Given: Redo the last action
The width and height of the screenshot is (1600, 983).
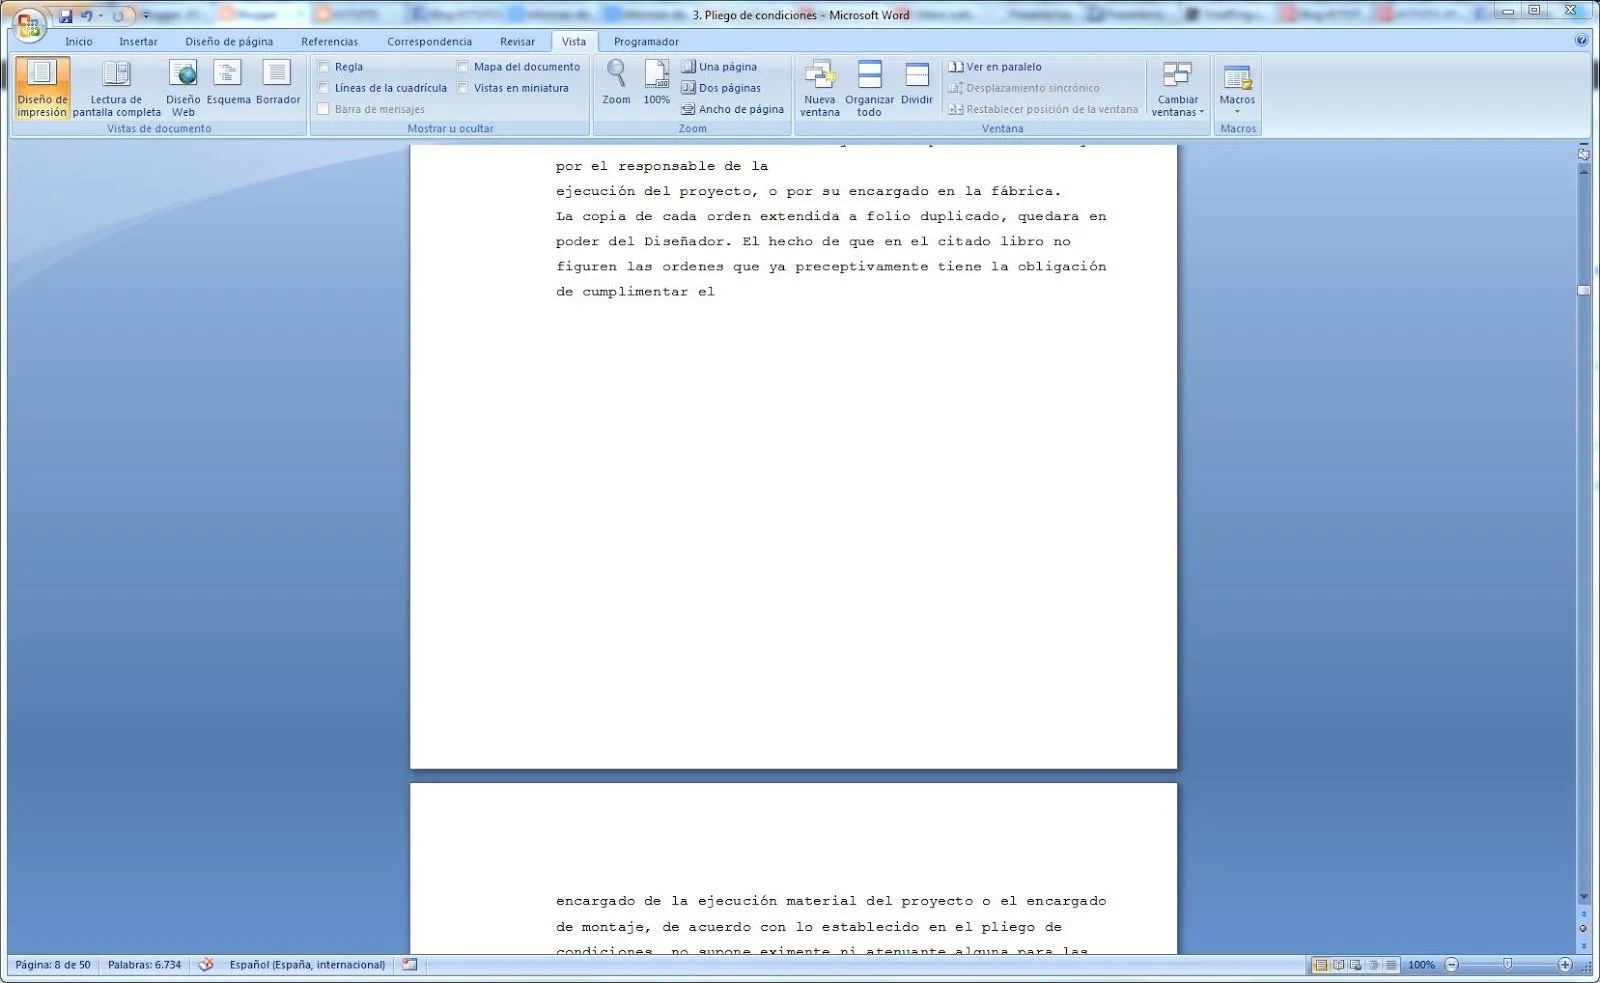Looking at the screenshot, I should (118, 16).
